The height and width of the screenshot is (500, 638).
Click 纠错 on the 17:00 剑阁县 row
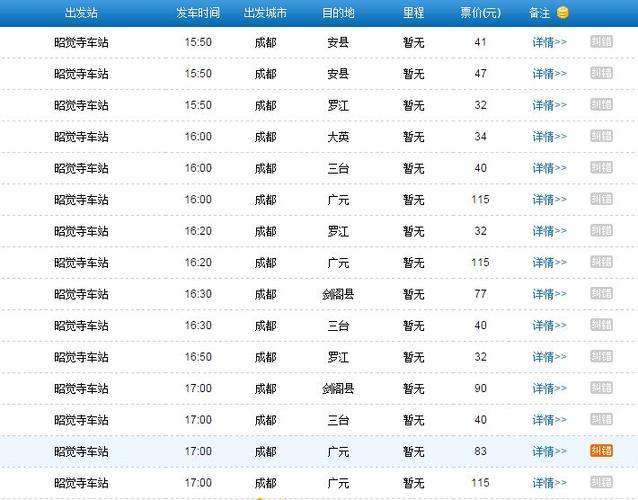click(601, 388)
